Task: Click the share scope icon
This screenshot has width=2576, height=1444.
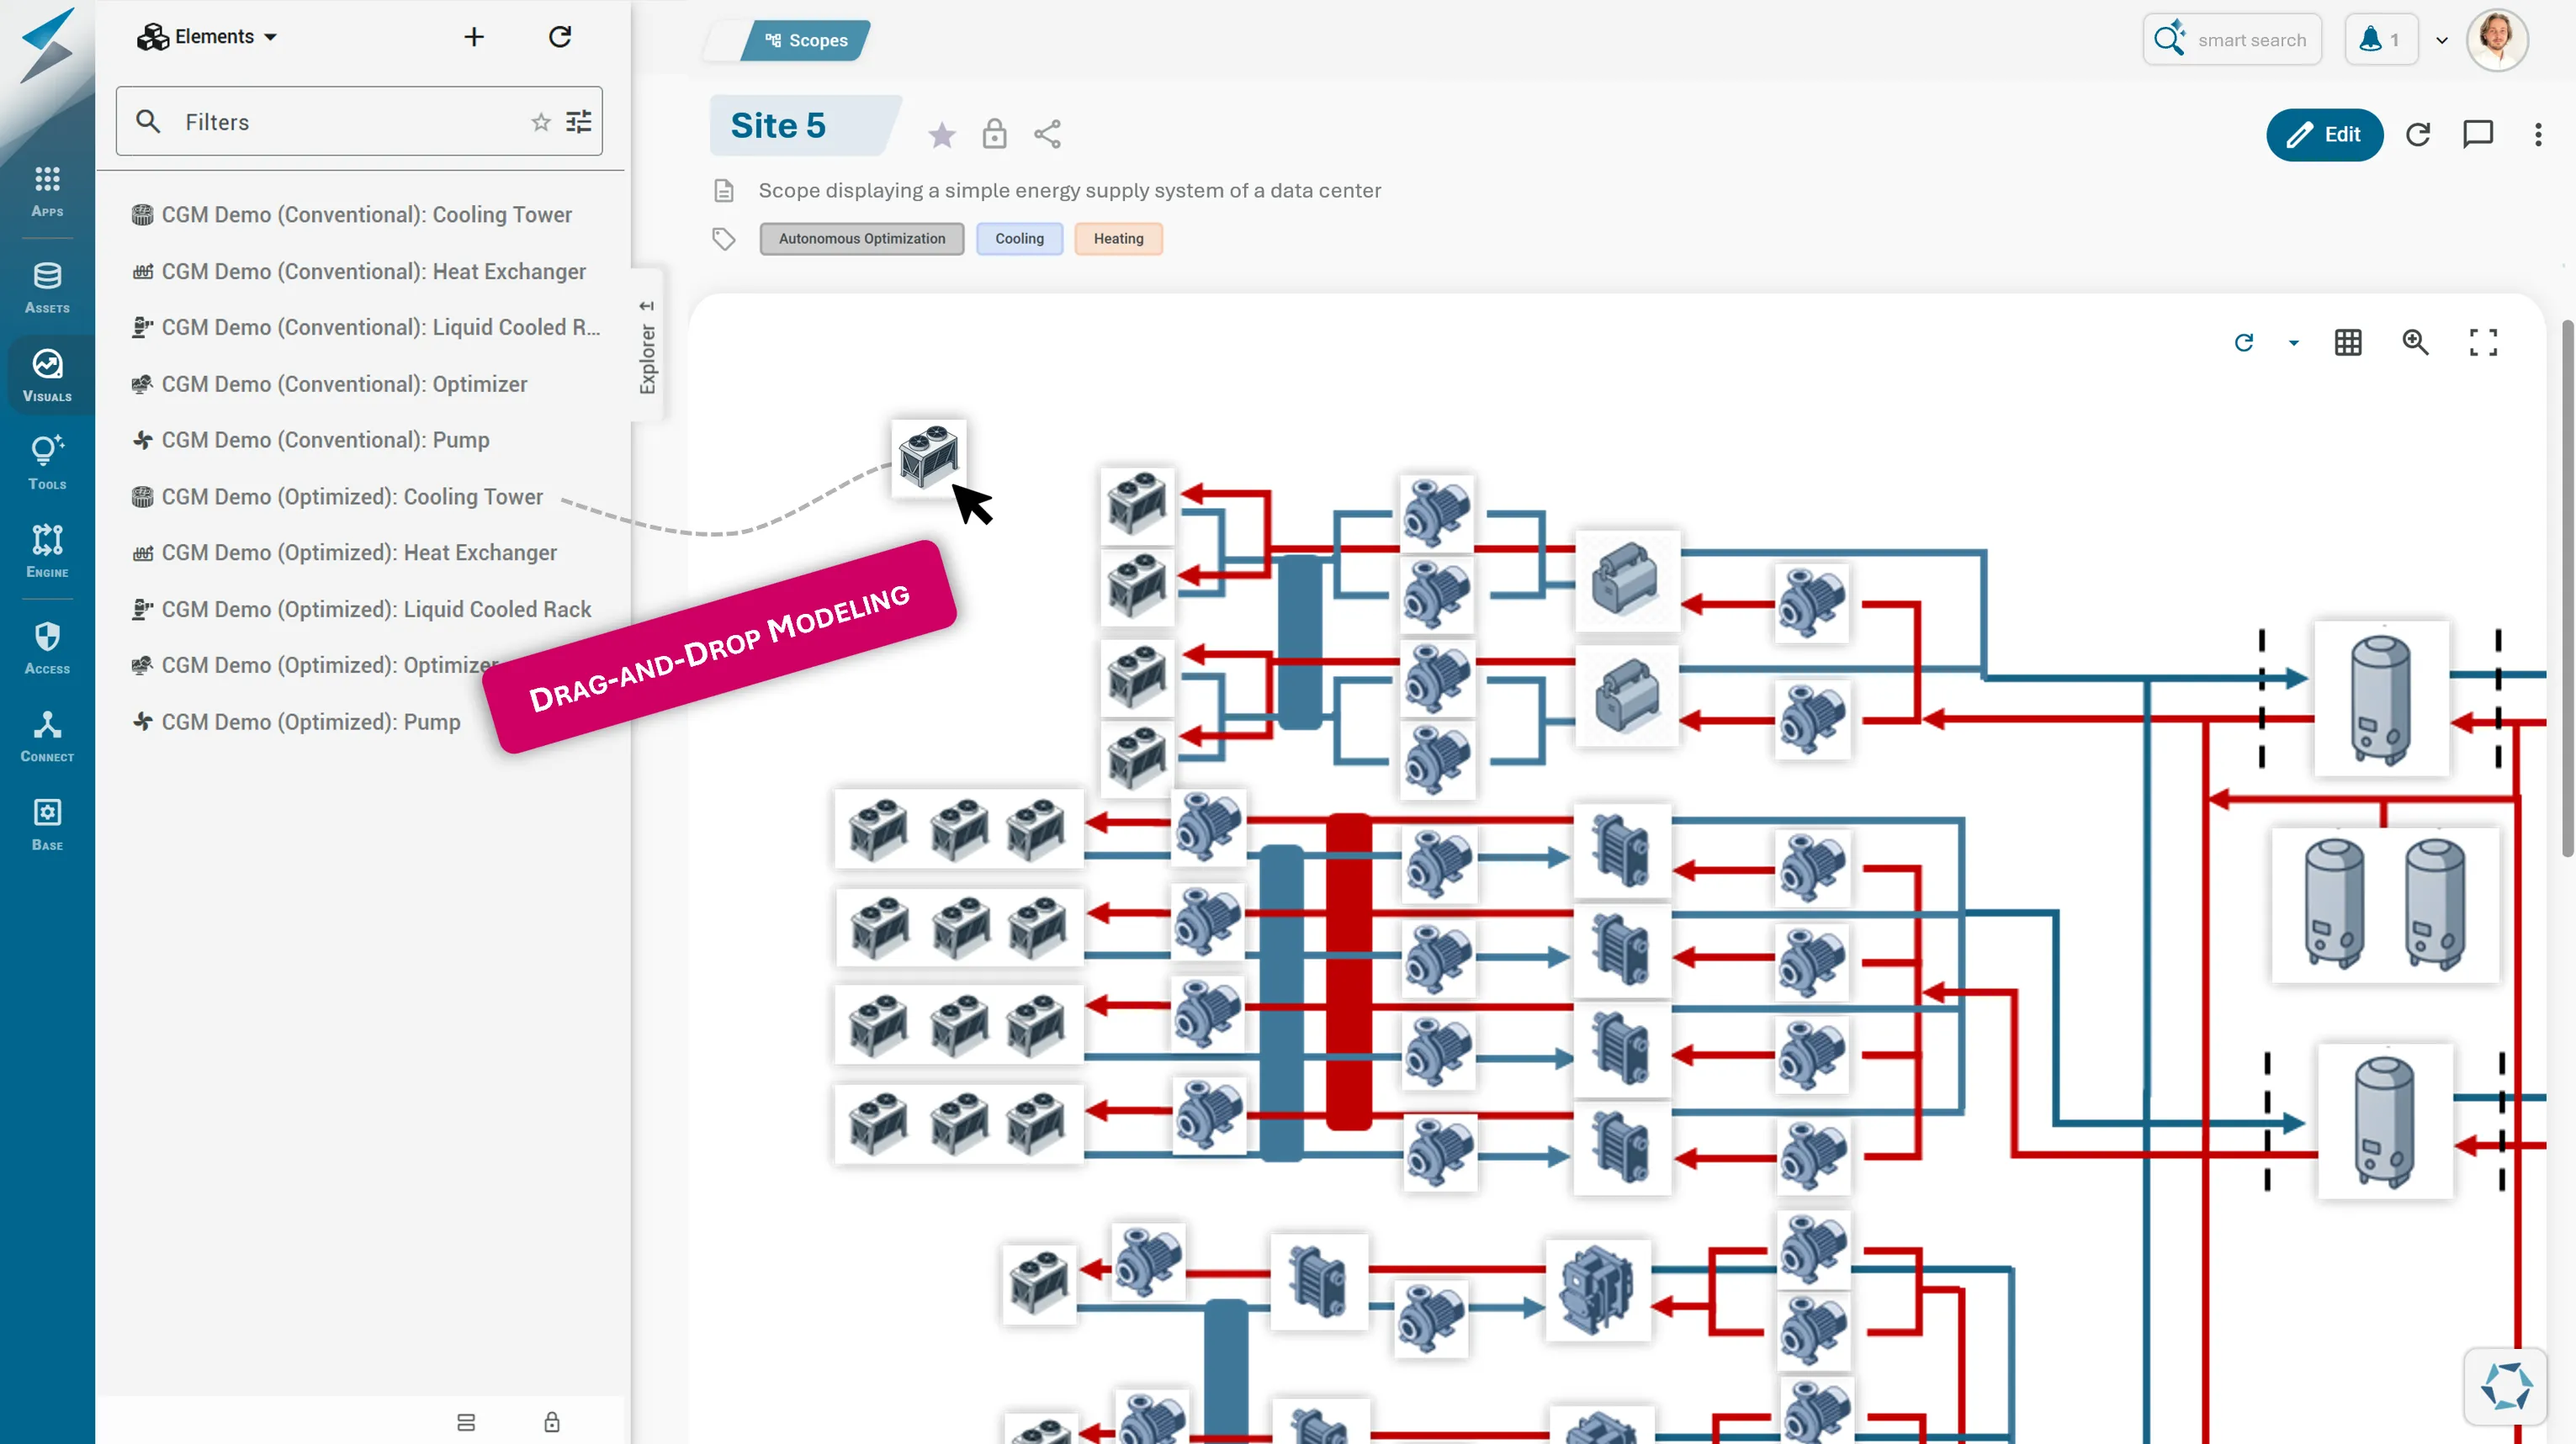Action: [x=1047, y=134]
